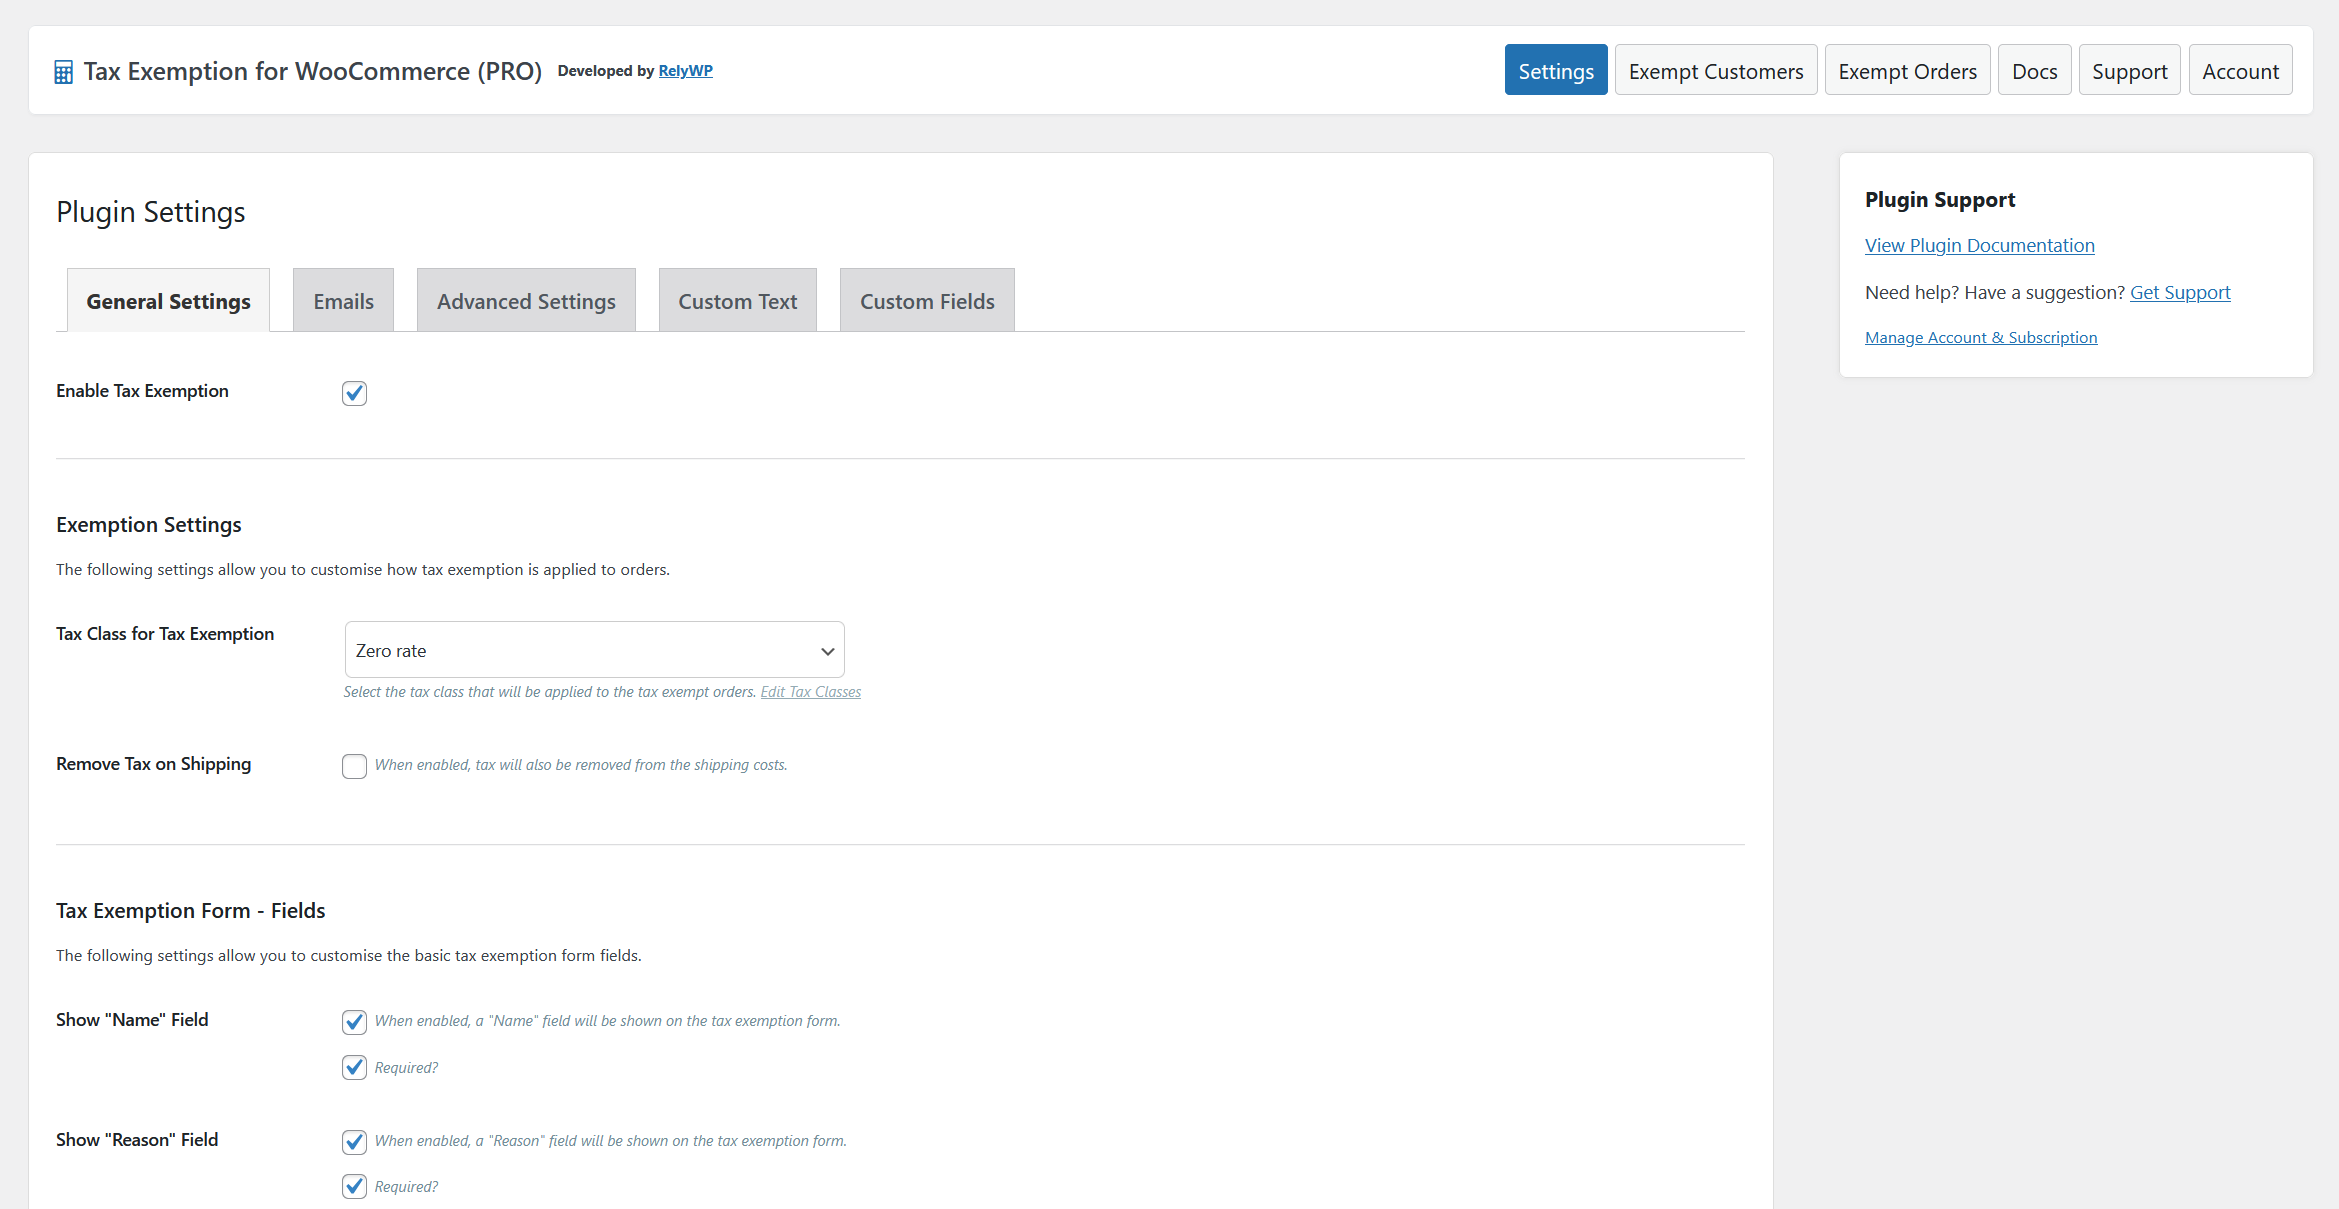Viewport: 2339px width, 1209px height.
Task: Click the Tax Exemption plugin calculator icon
Action: coord(63,70)
